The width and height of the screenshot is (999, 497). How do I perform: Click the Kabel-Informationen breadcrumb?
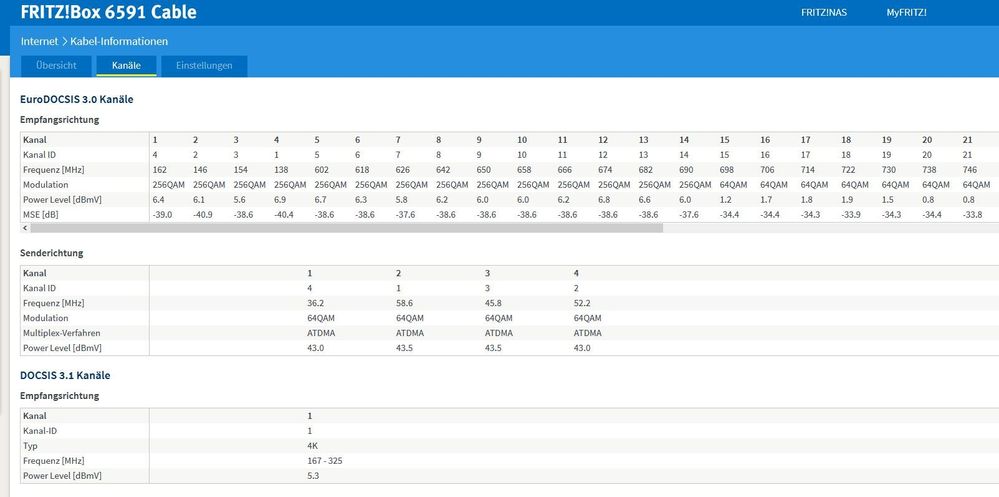tap(119, 41)
